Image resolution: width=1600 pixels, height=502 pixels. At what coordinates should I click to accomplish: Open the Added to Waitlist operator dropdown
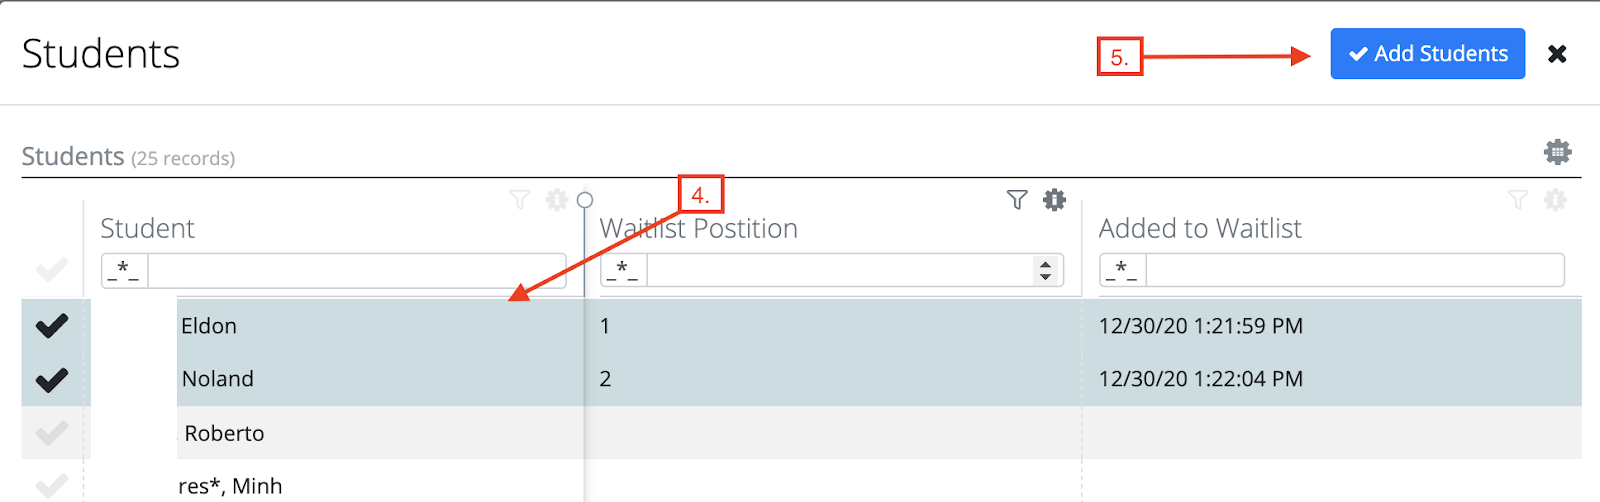(1123, 270)
